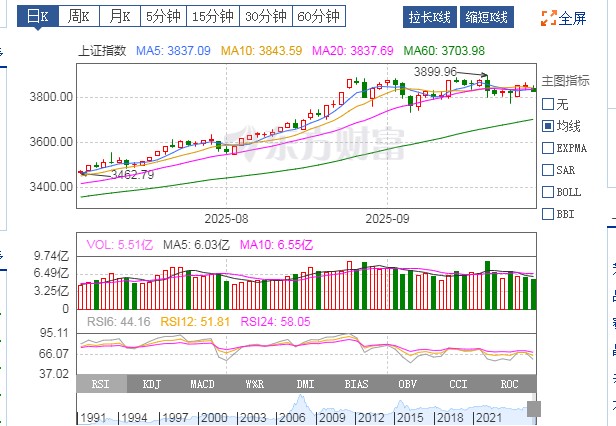Screen dimensions: 616x426
Task: Click the 缩短K线 button
Action: pos(486,18)
